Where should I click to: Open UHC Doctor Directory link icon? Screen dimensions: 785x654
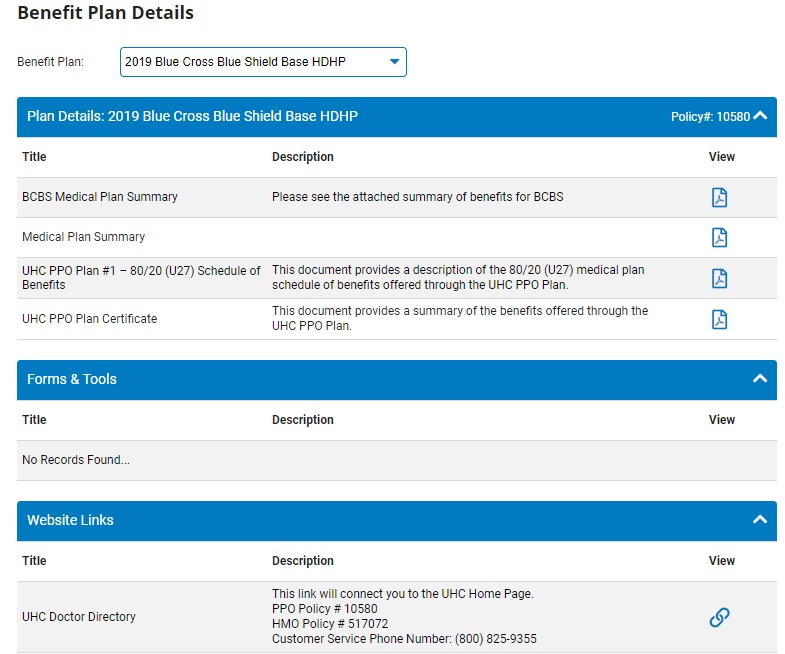[719, 617]
